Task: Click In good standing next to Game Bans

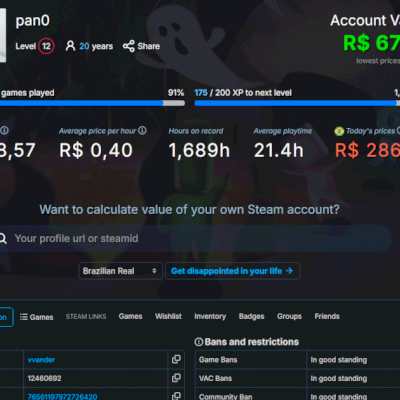Action: click(x=339, y=360)
